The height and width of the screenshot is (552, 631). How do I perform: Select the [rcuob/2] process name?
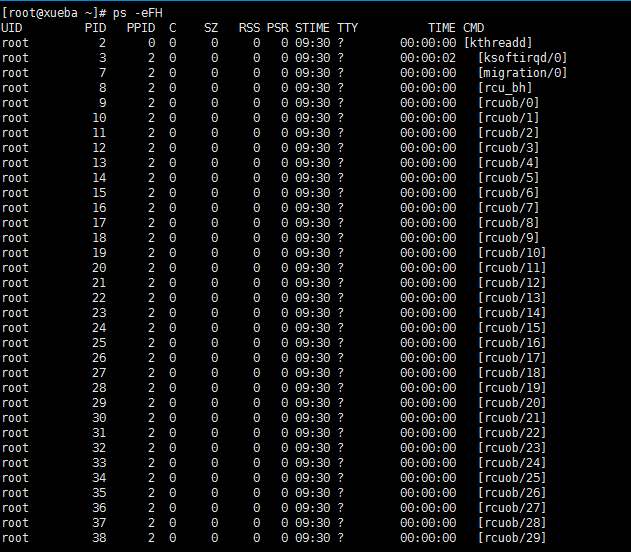pyautogui.click(x=508, y=133)
